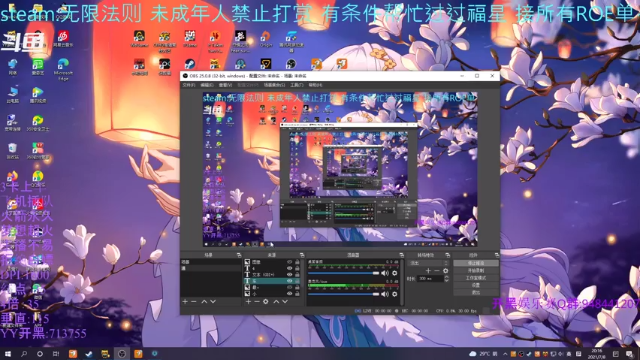Screen dimensions: 640x360
Task: Open taskbar search
Action: 24,354
